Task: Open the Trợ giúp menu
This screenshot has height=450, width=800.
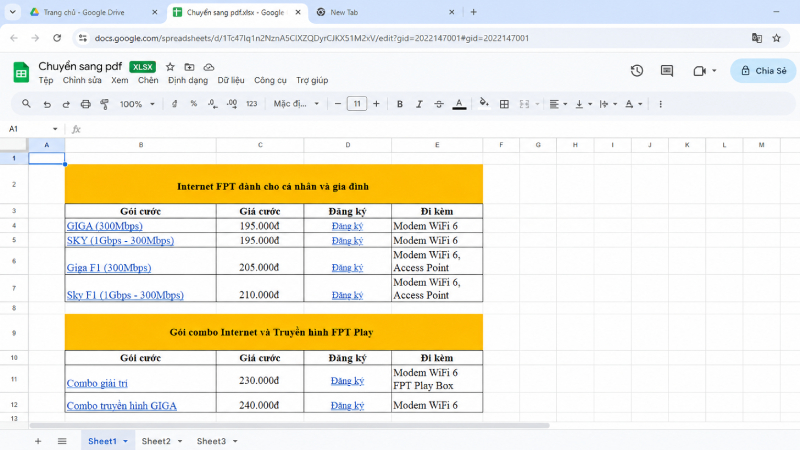Action: [312, 81]
